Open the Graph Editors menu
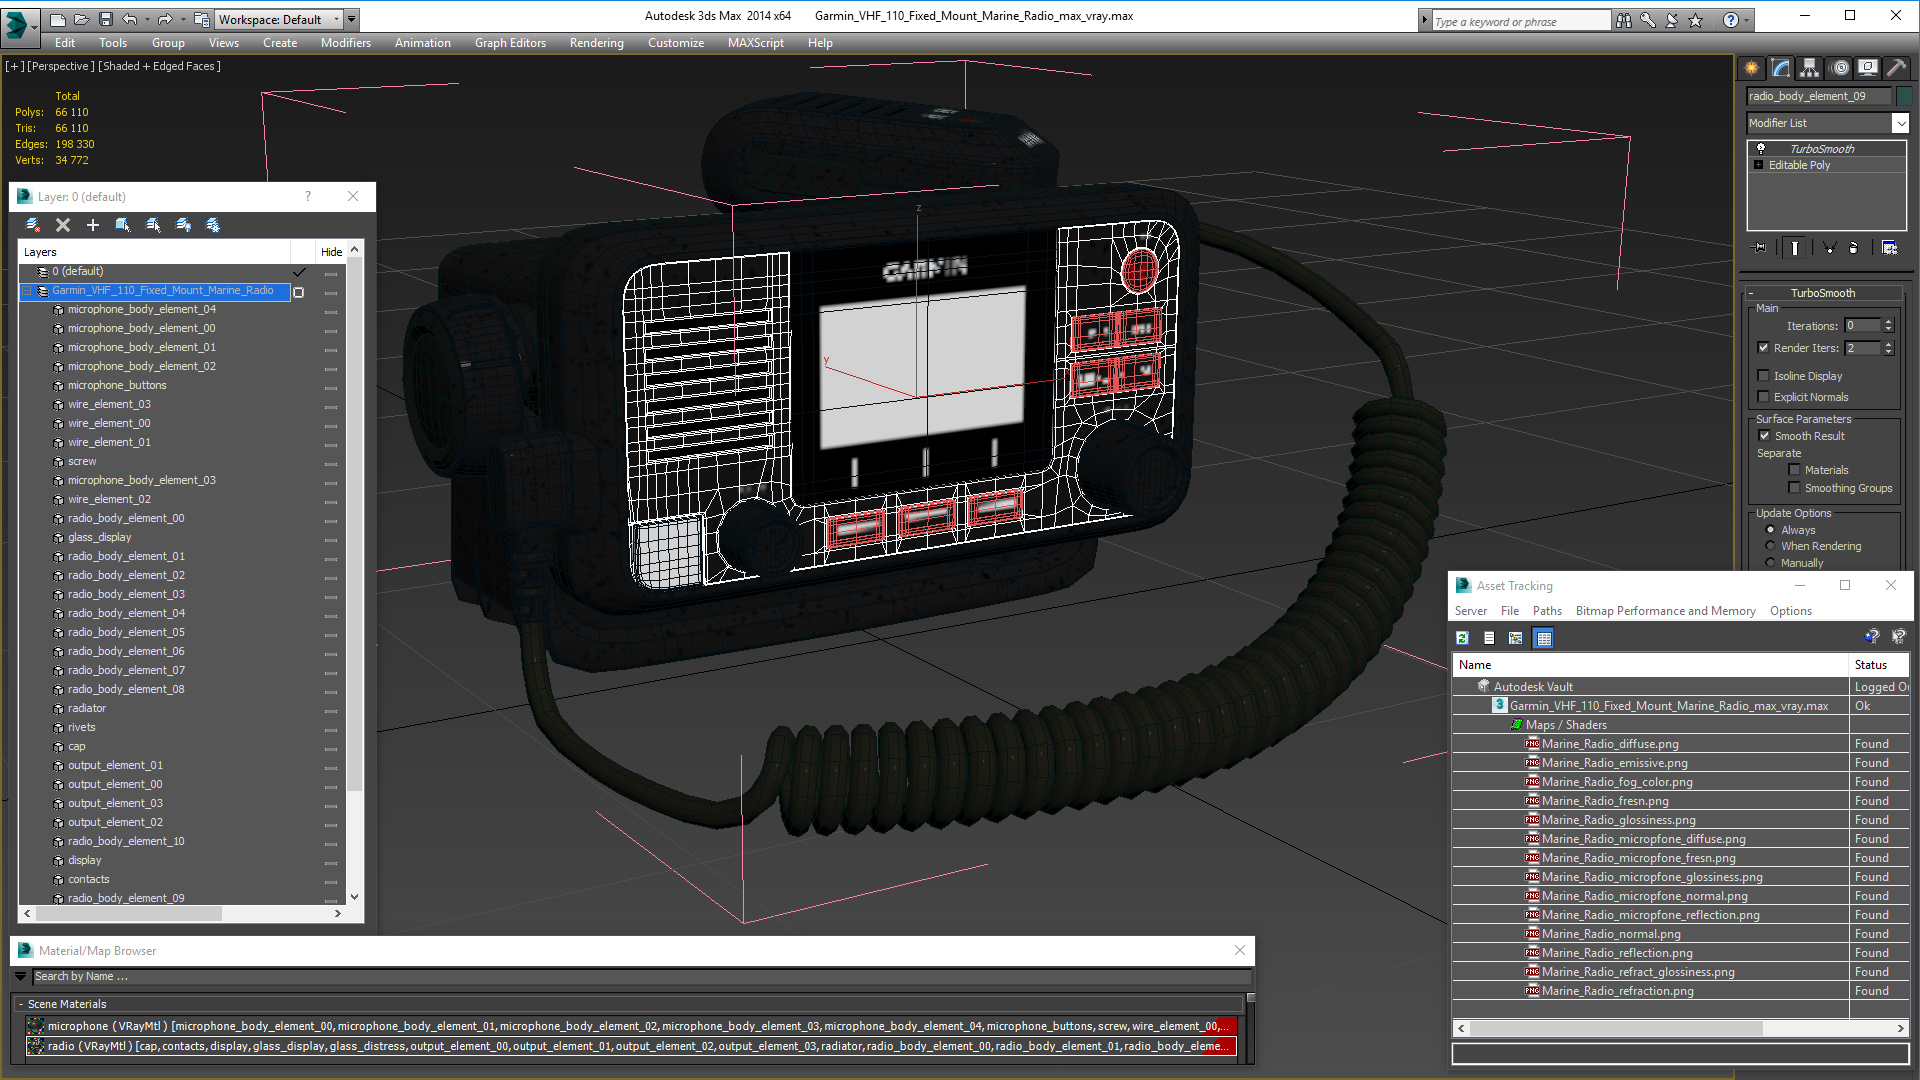Screen dimensions: 1920x1080 tap(510, 43)
